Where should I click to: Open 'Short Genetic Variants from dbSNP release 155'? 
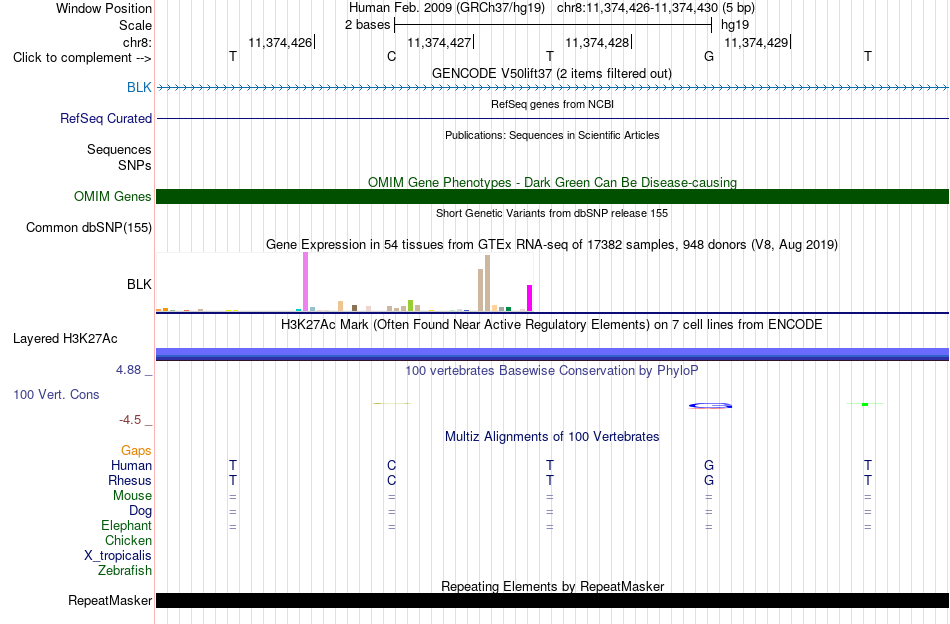[552, 213]
